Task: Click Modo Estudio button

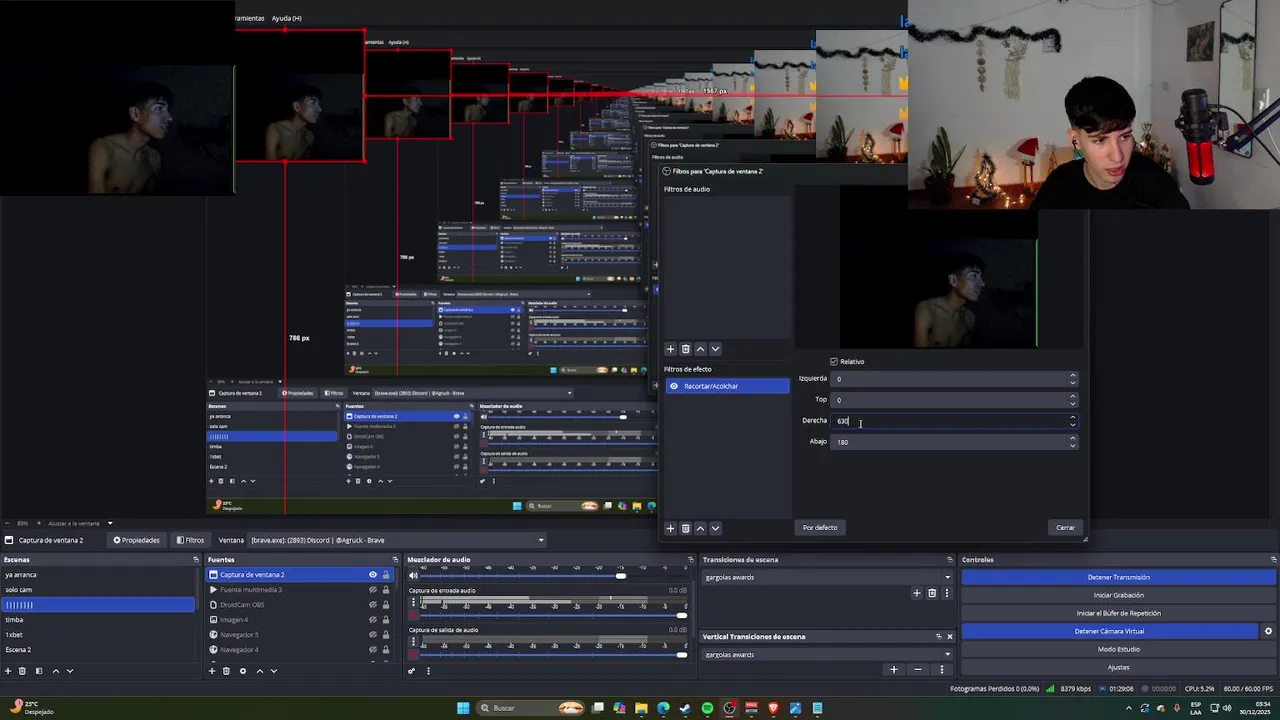Action: [x=1118, y=649]
